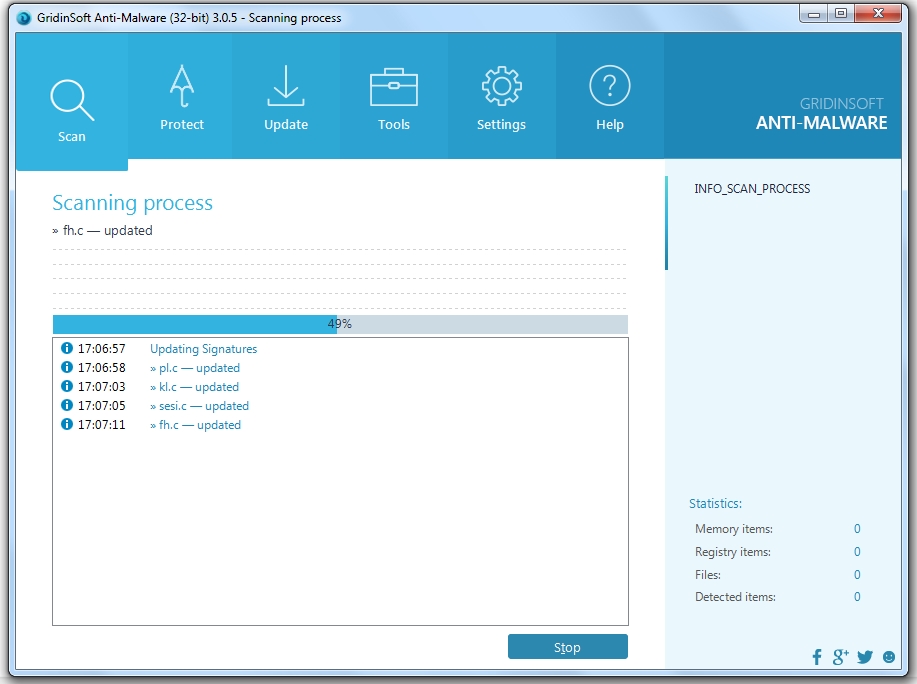Click the 'Statistics:' heading
Image resolution: width=917 pixels, height=684 pixels.
click(x=715, y=503)
